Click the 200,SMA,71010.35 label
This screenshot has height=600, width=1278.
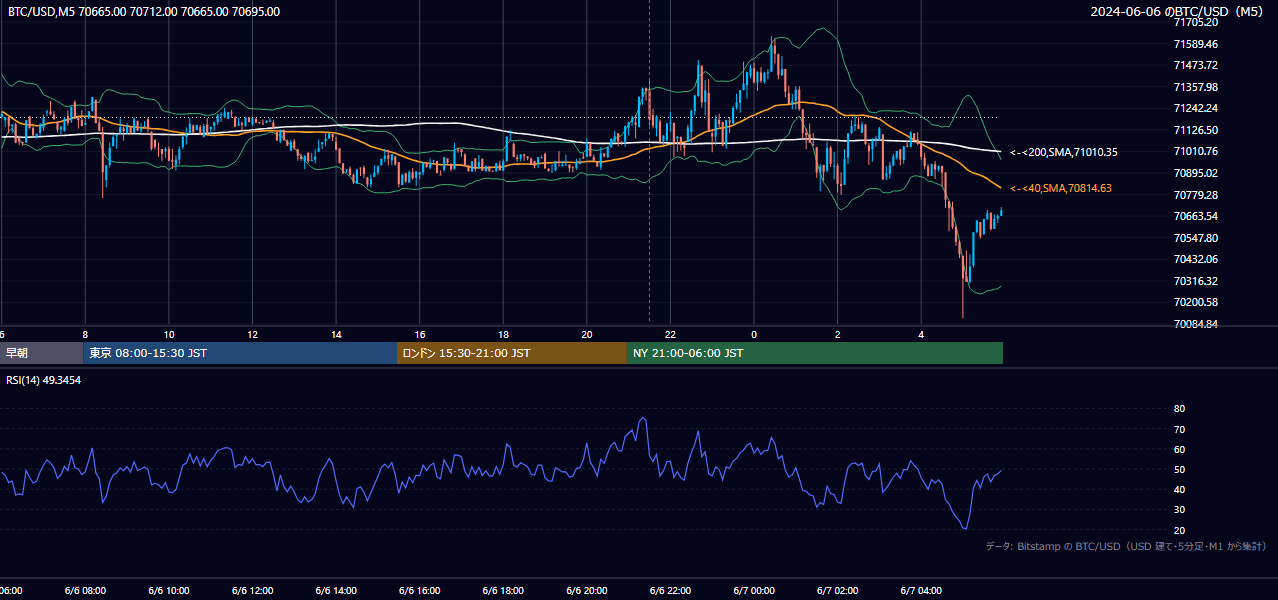[x=1063, y=152]
